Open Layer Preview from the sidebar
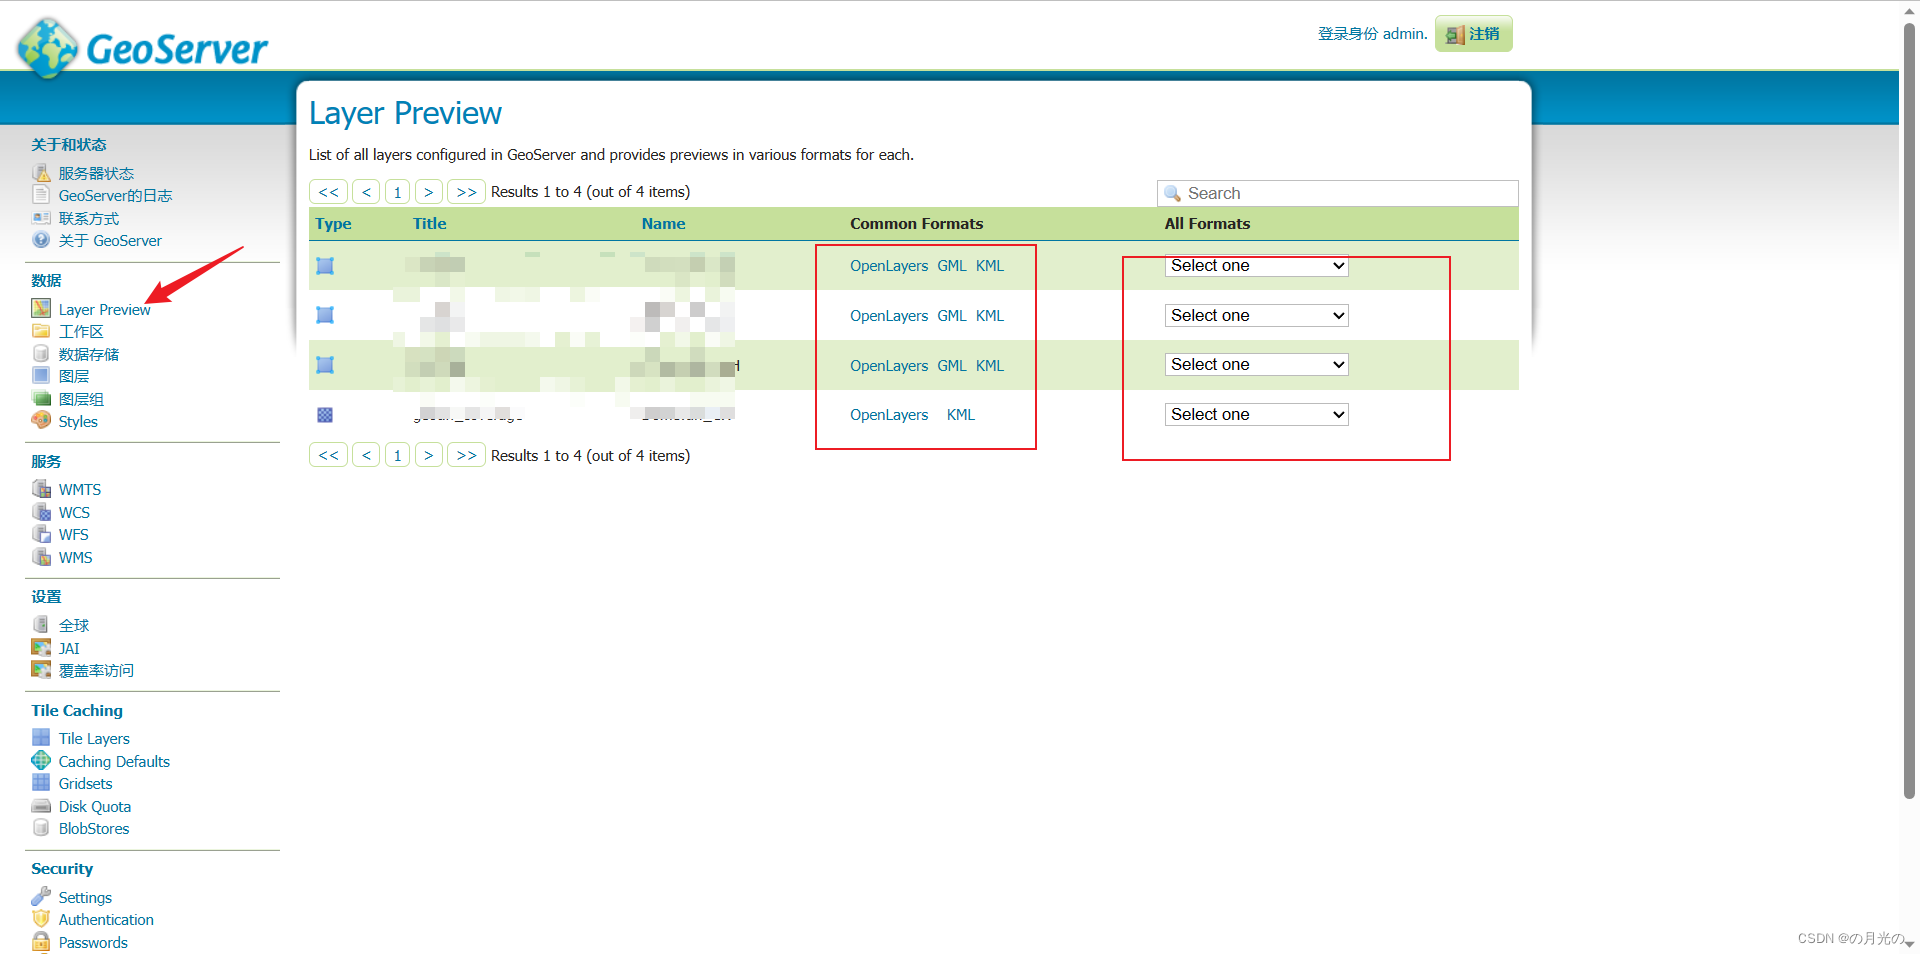Viewport: 1920px width, 954px height. 104,310
